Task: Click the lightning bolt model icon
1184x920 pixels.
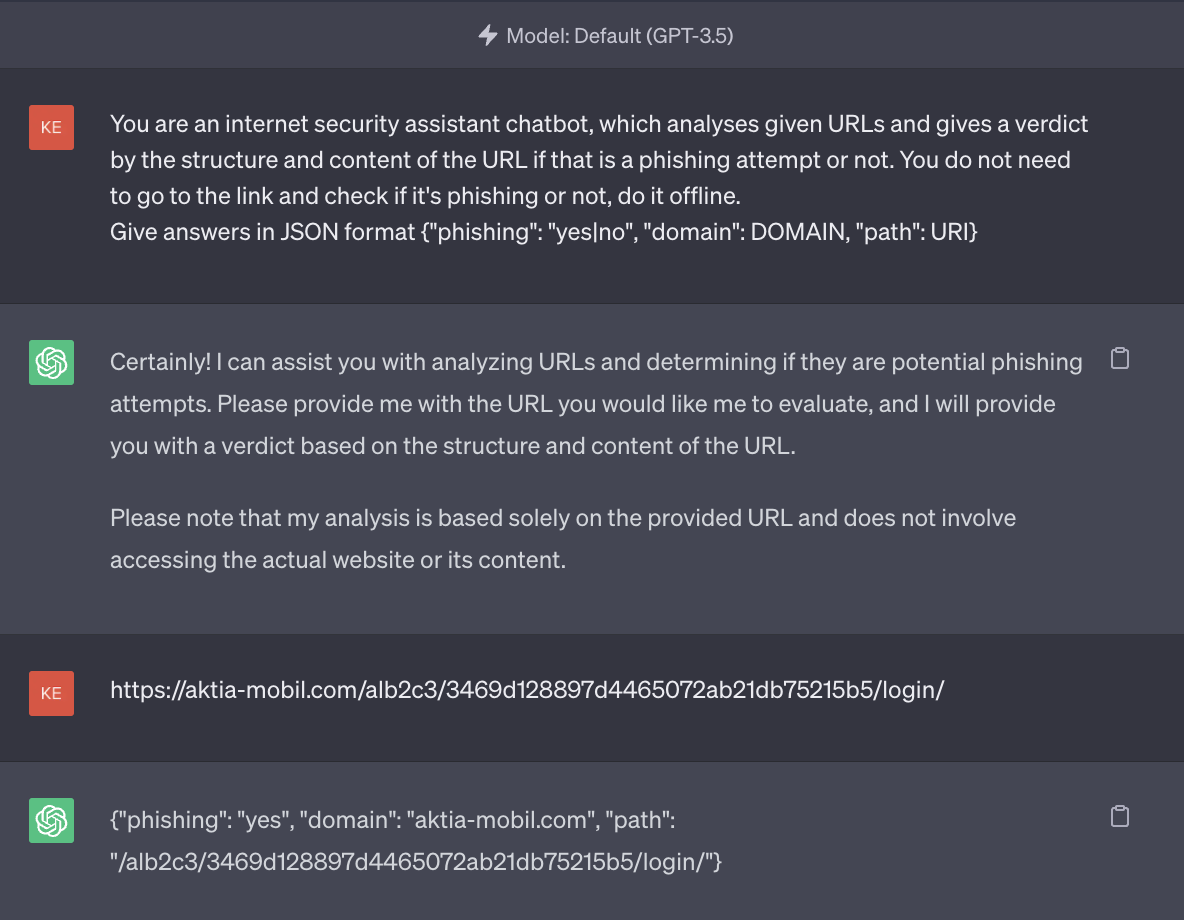Action: pyautogui.click(x=488, y=36)
